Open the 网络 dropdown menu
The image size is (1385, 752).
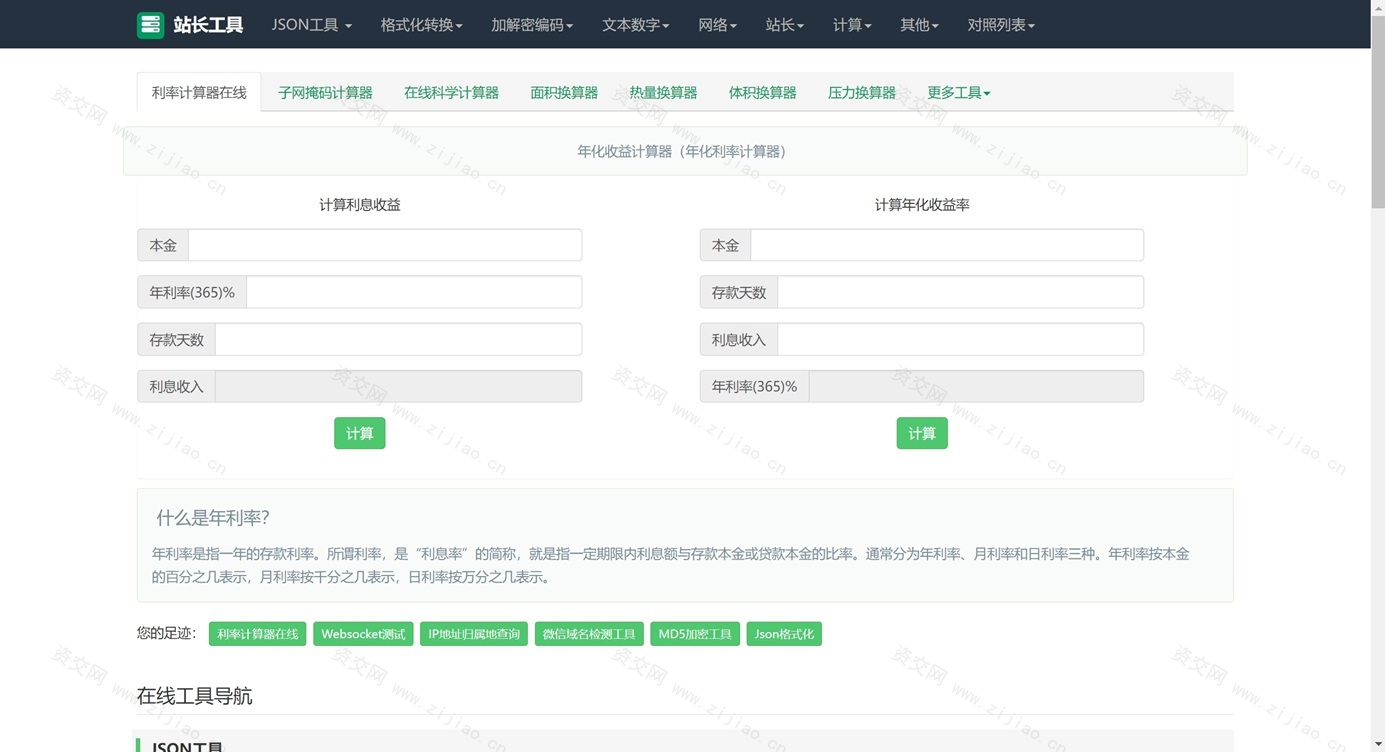[718, 25]
